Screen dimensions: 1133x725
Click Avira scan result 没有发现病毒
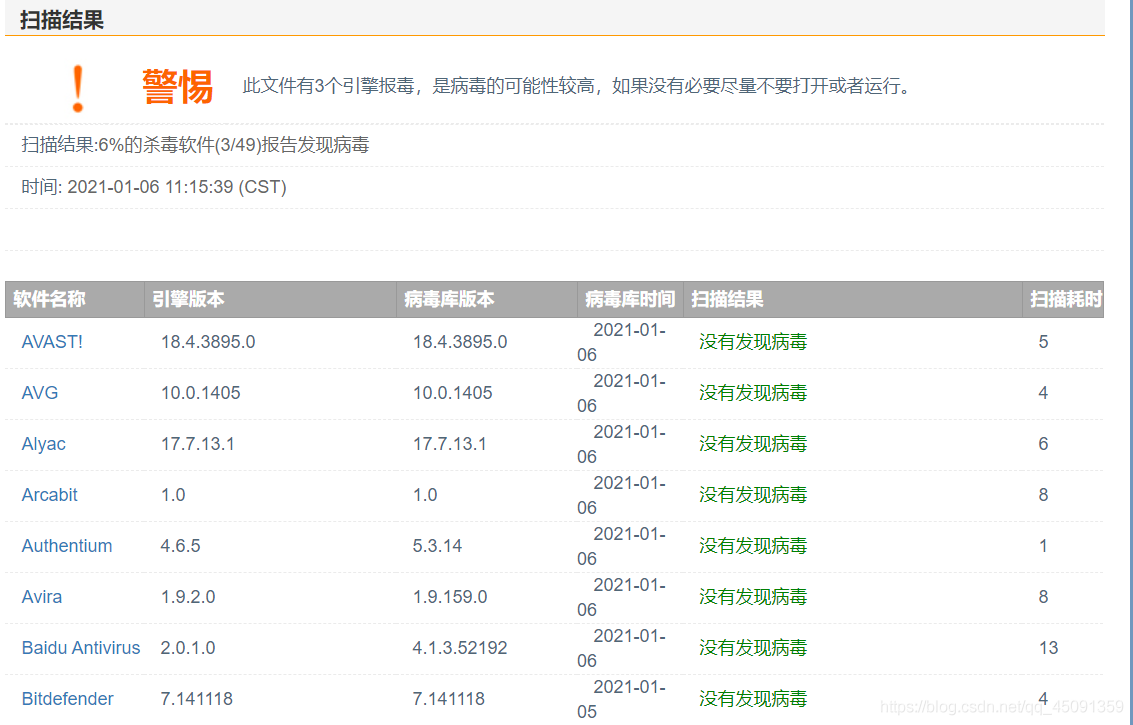point(753,597)
